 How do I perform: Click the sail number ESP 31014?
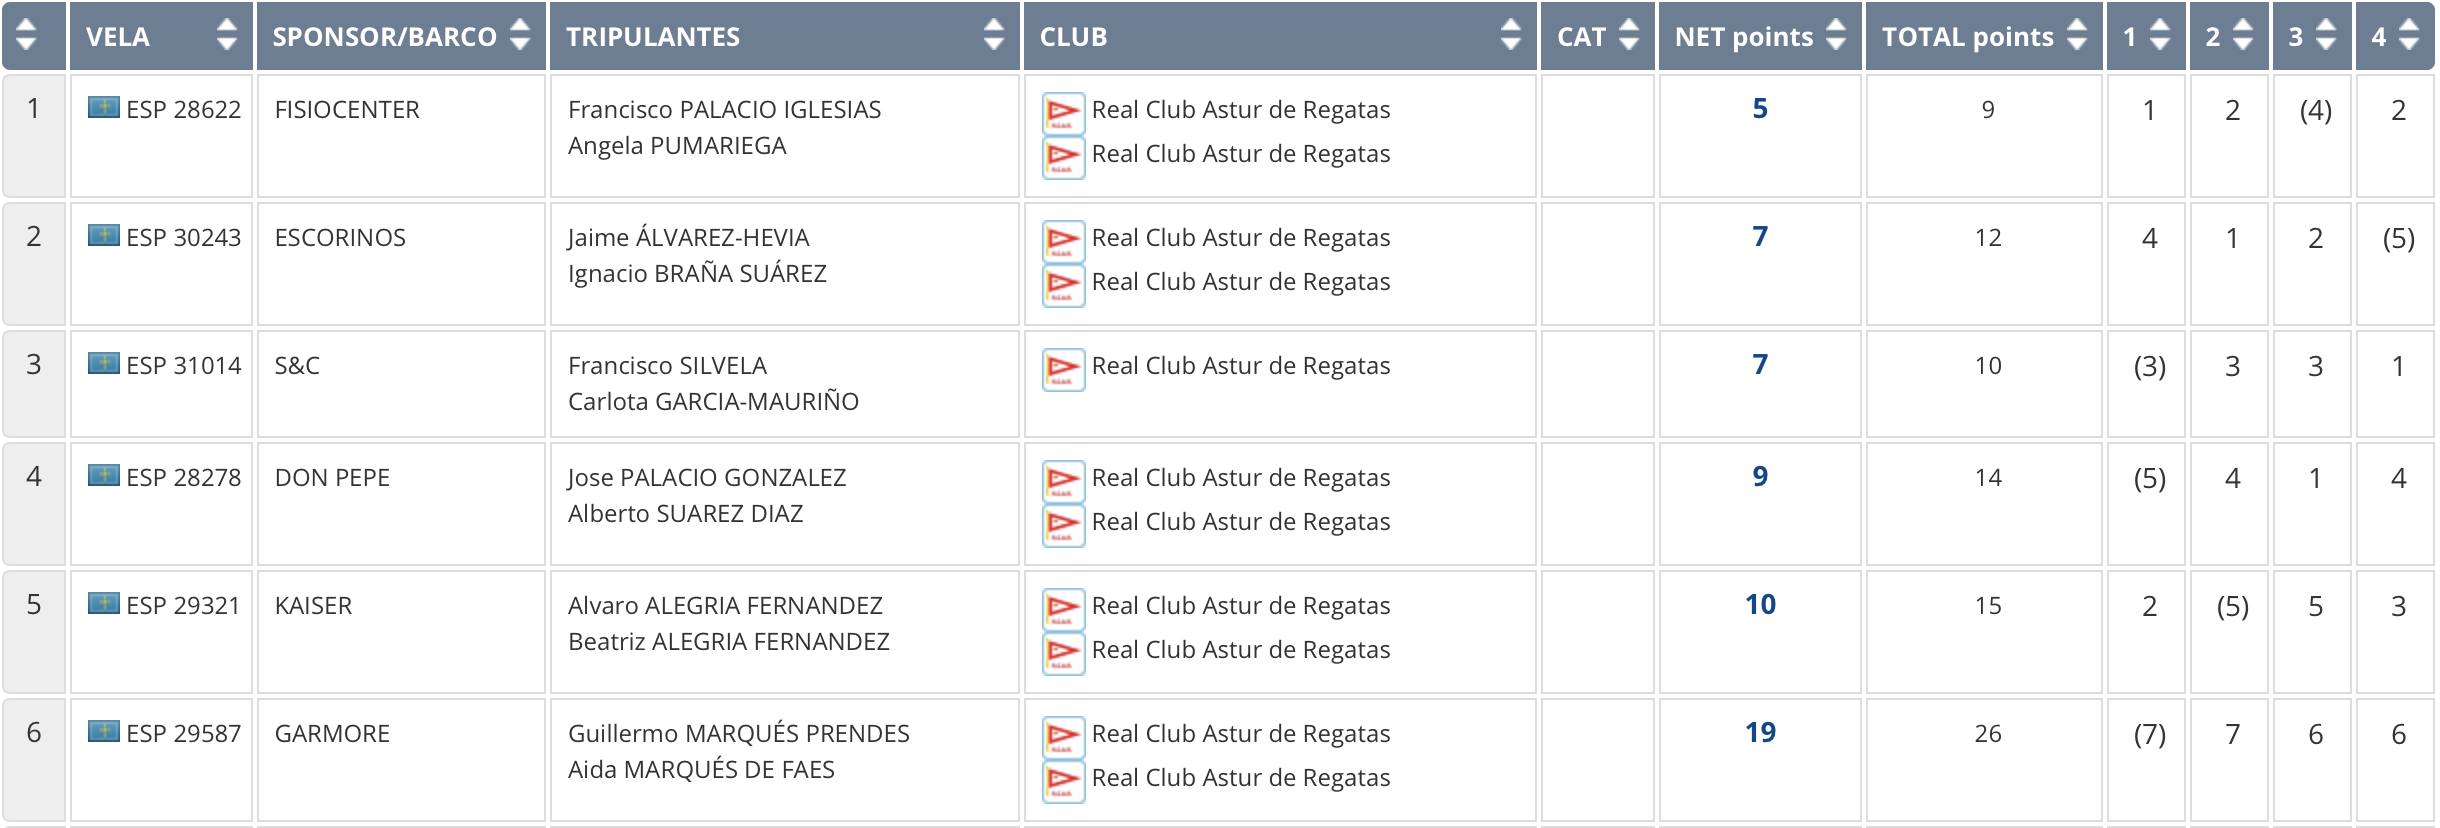tap(184, 365)
